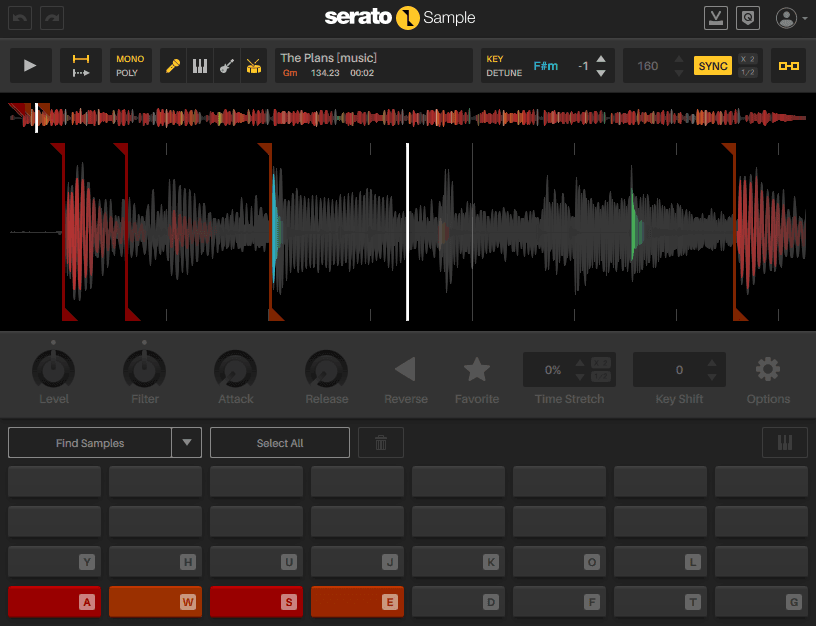Select the KEY mode label

(495, 59)
